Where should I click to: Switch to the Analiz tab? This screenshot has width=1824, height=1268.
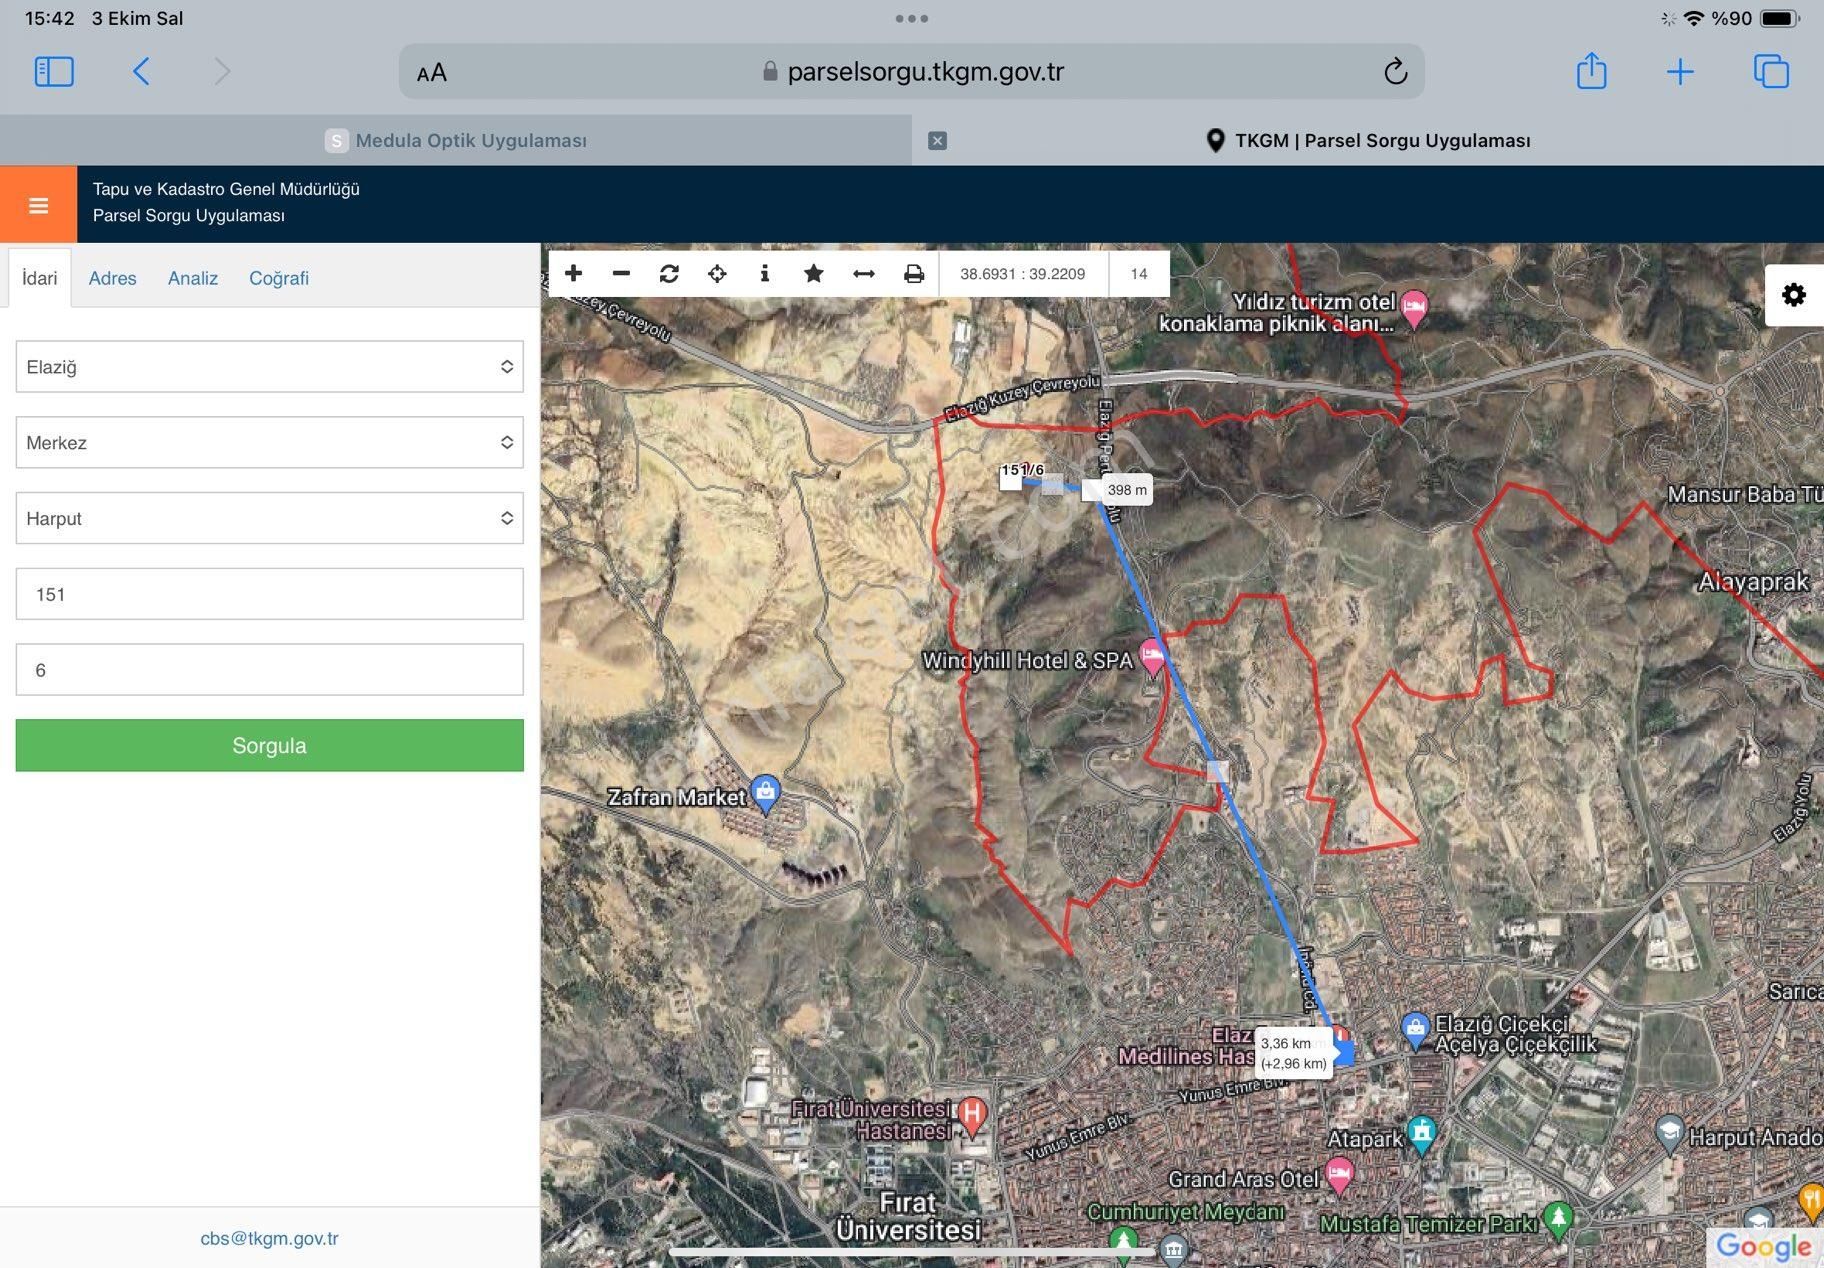pos(193,278)
